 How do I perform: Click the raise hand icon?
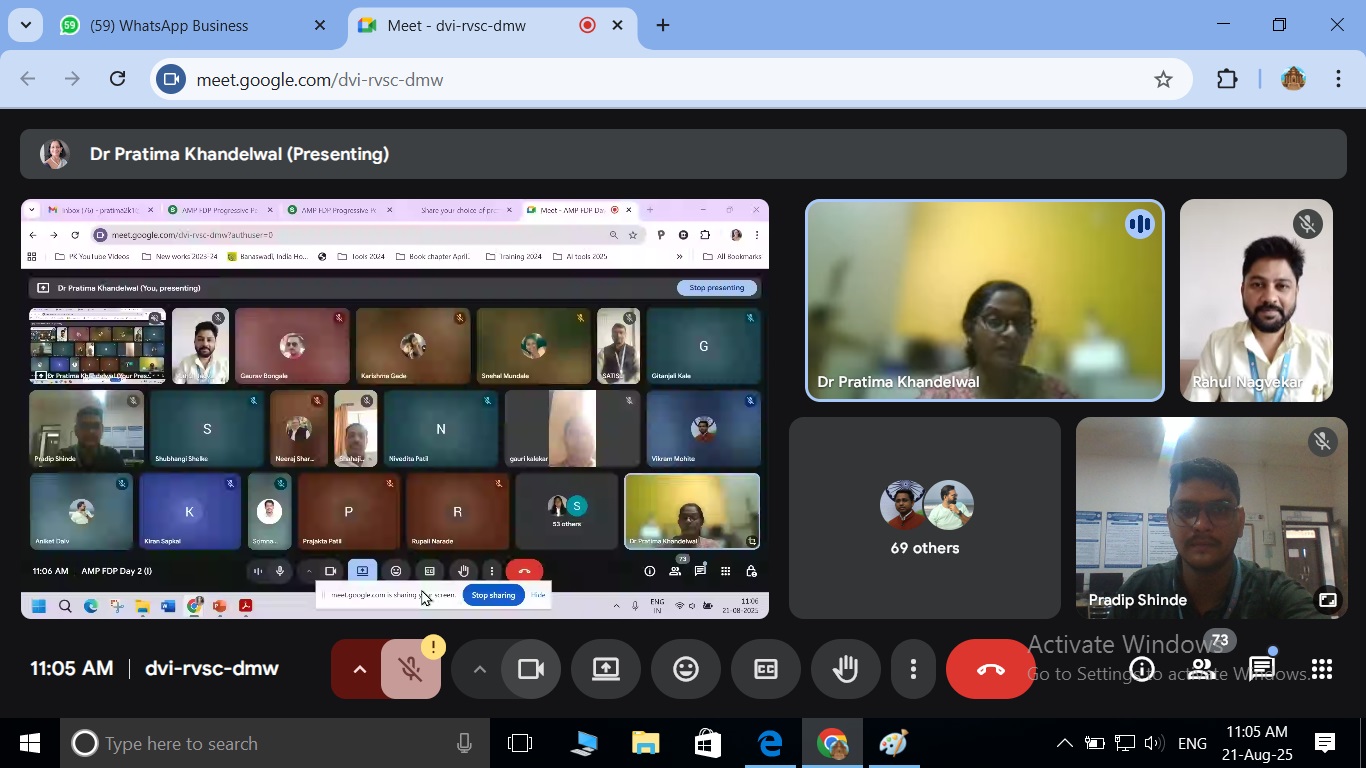coord(846,669)
